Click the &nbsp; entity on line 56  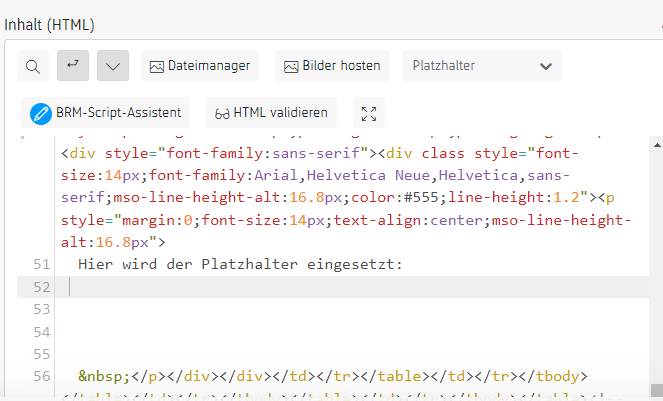tap(104, 377)
